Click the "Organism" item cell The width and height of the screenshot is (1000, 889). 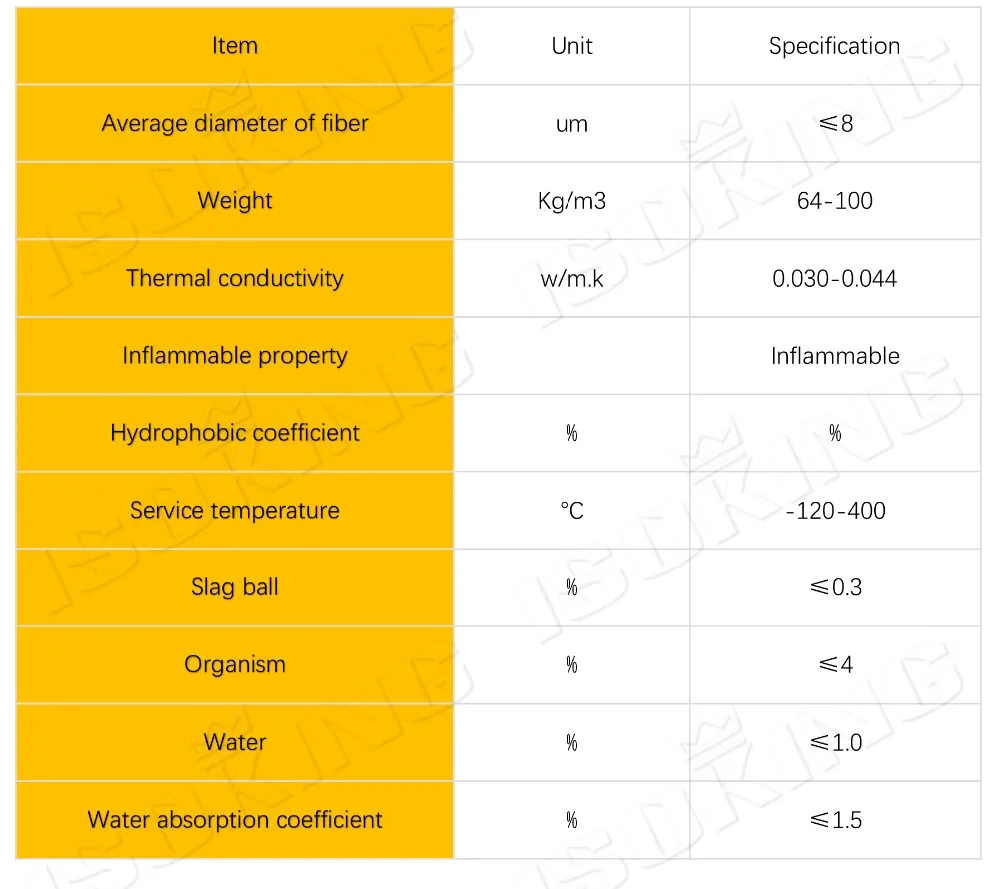click(235, 665)
